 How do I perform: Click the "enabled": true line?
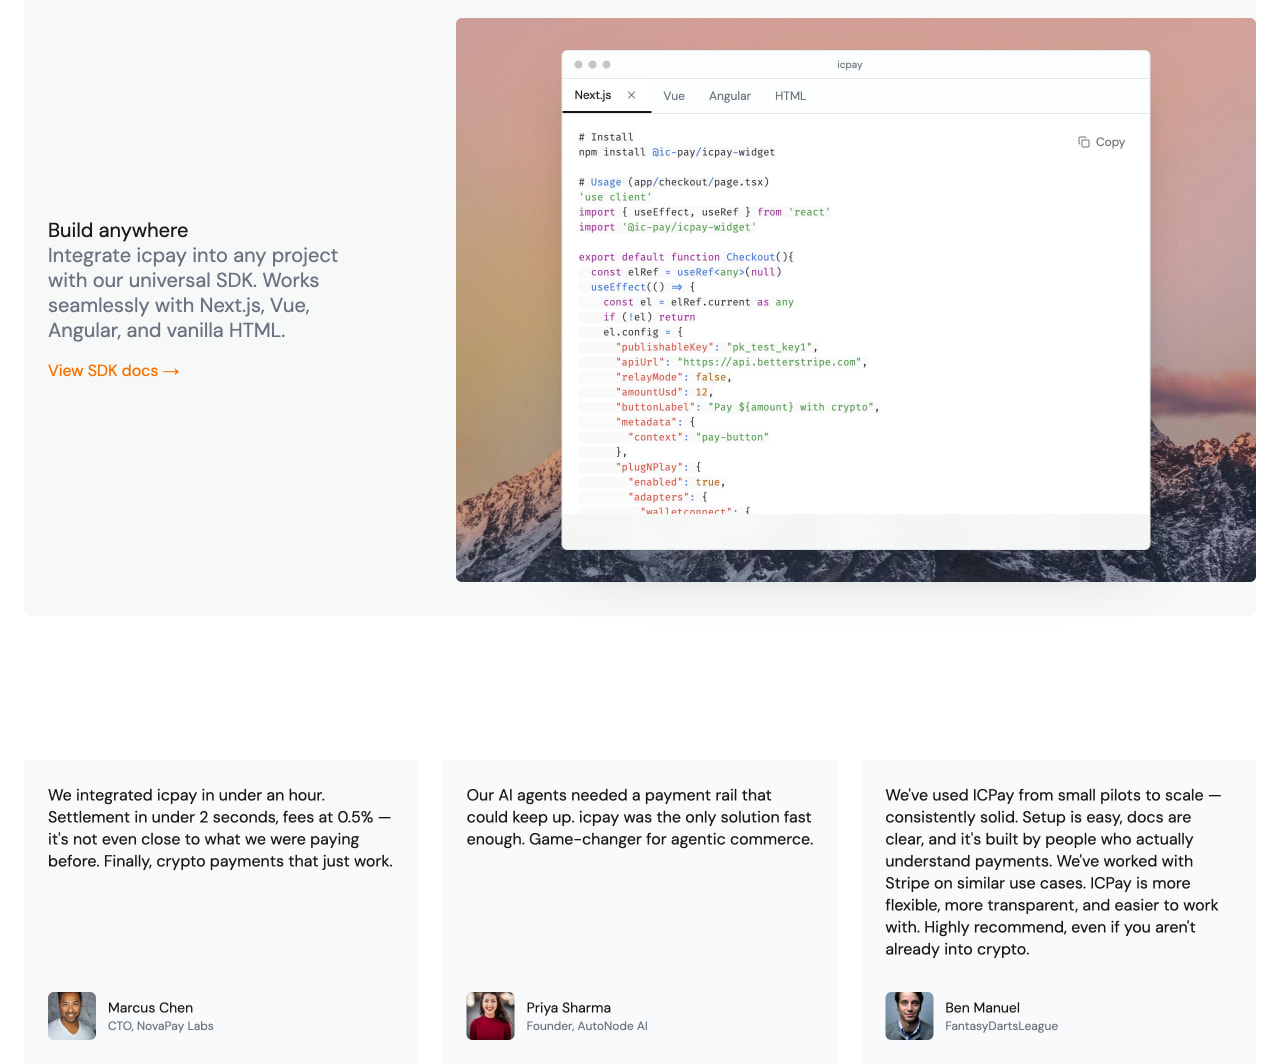tap(677, 482)
